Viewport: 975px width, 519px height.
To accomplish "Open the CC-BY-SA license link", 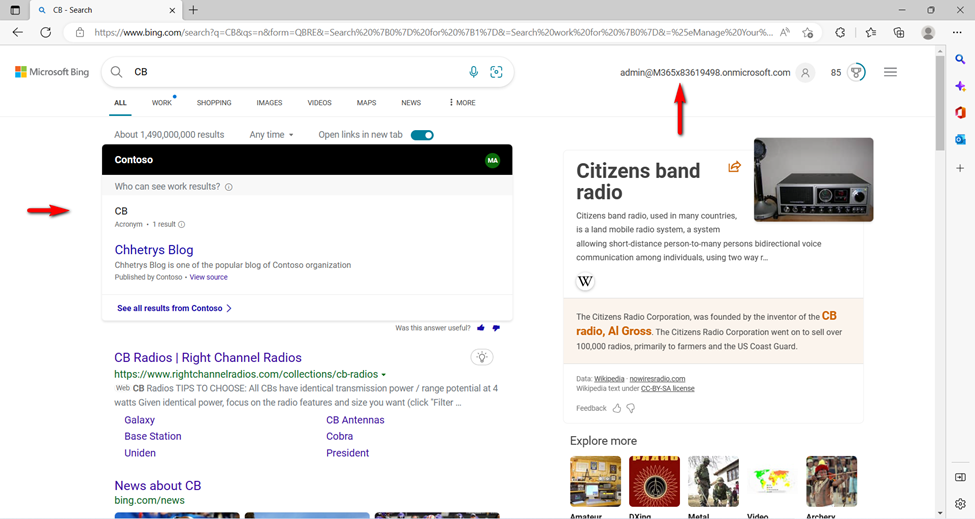I will click(668, 388).
